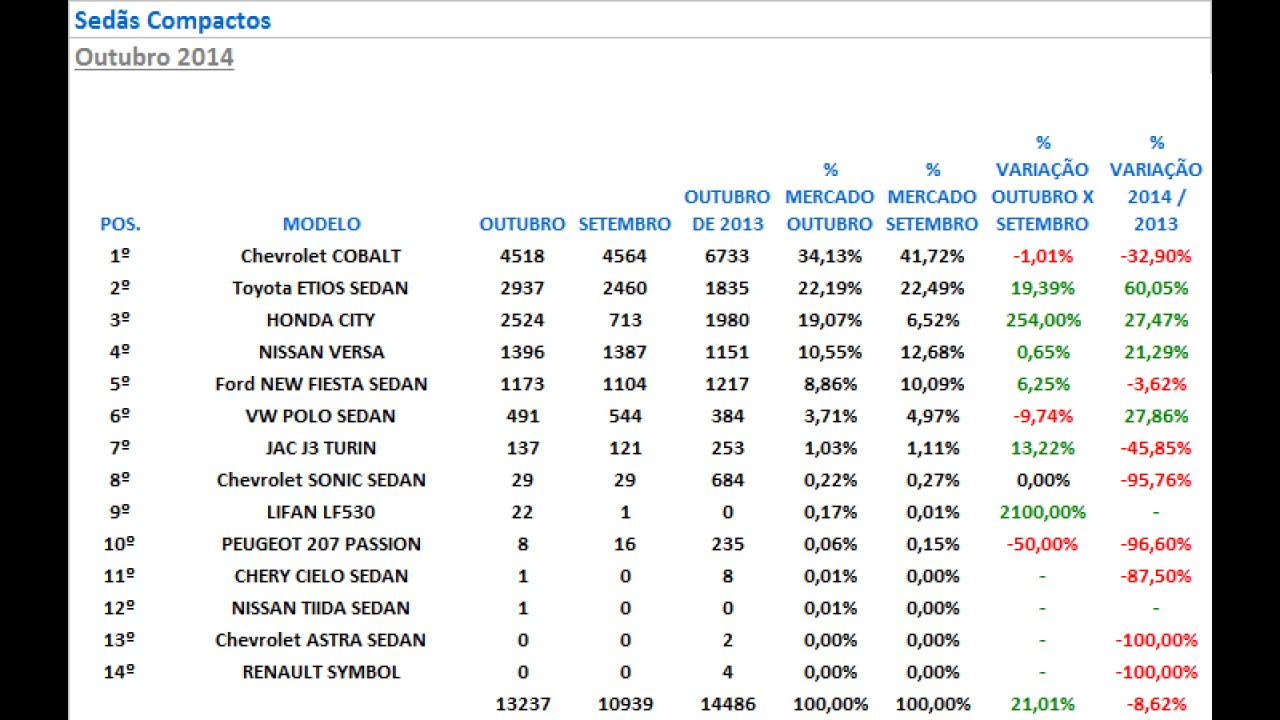
Task: Select the -95,76% variation cell
Action: (1156, 480)
